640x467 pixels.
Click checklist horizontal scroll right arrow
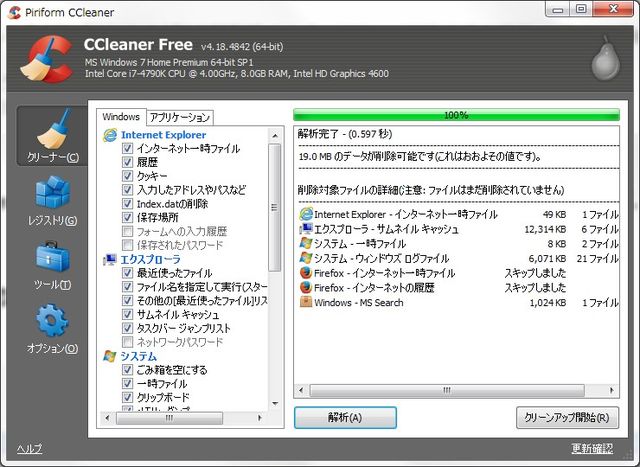click(x=260, y=418)
